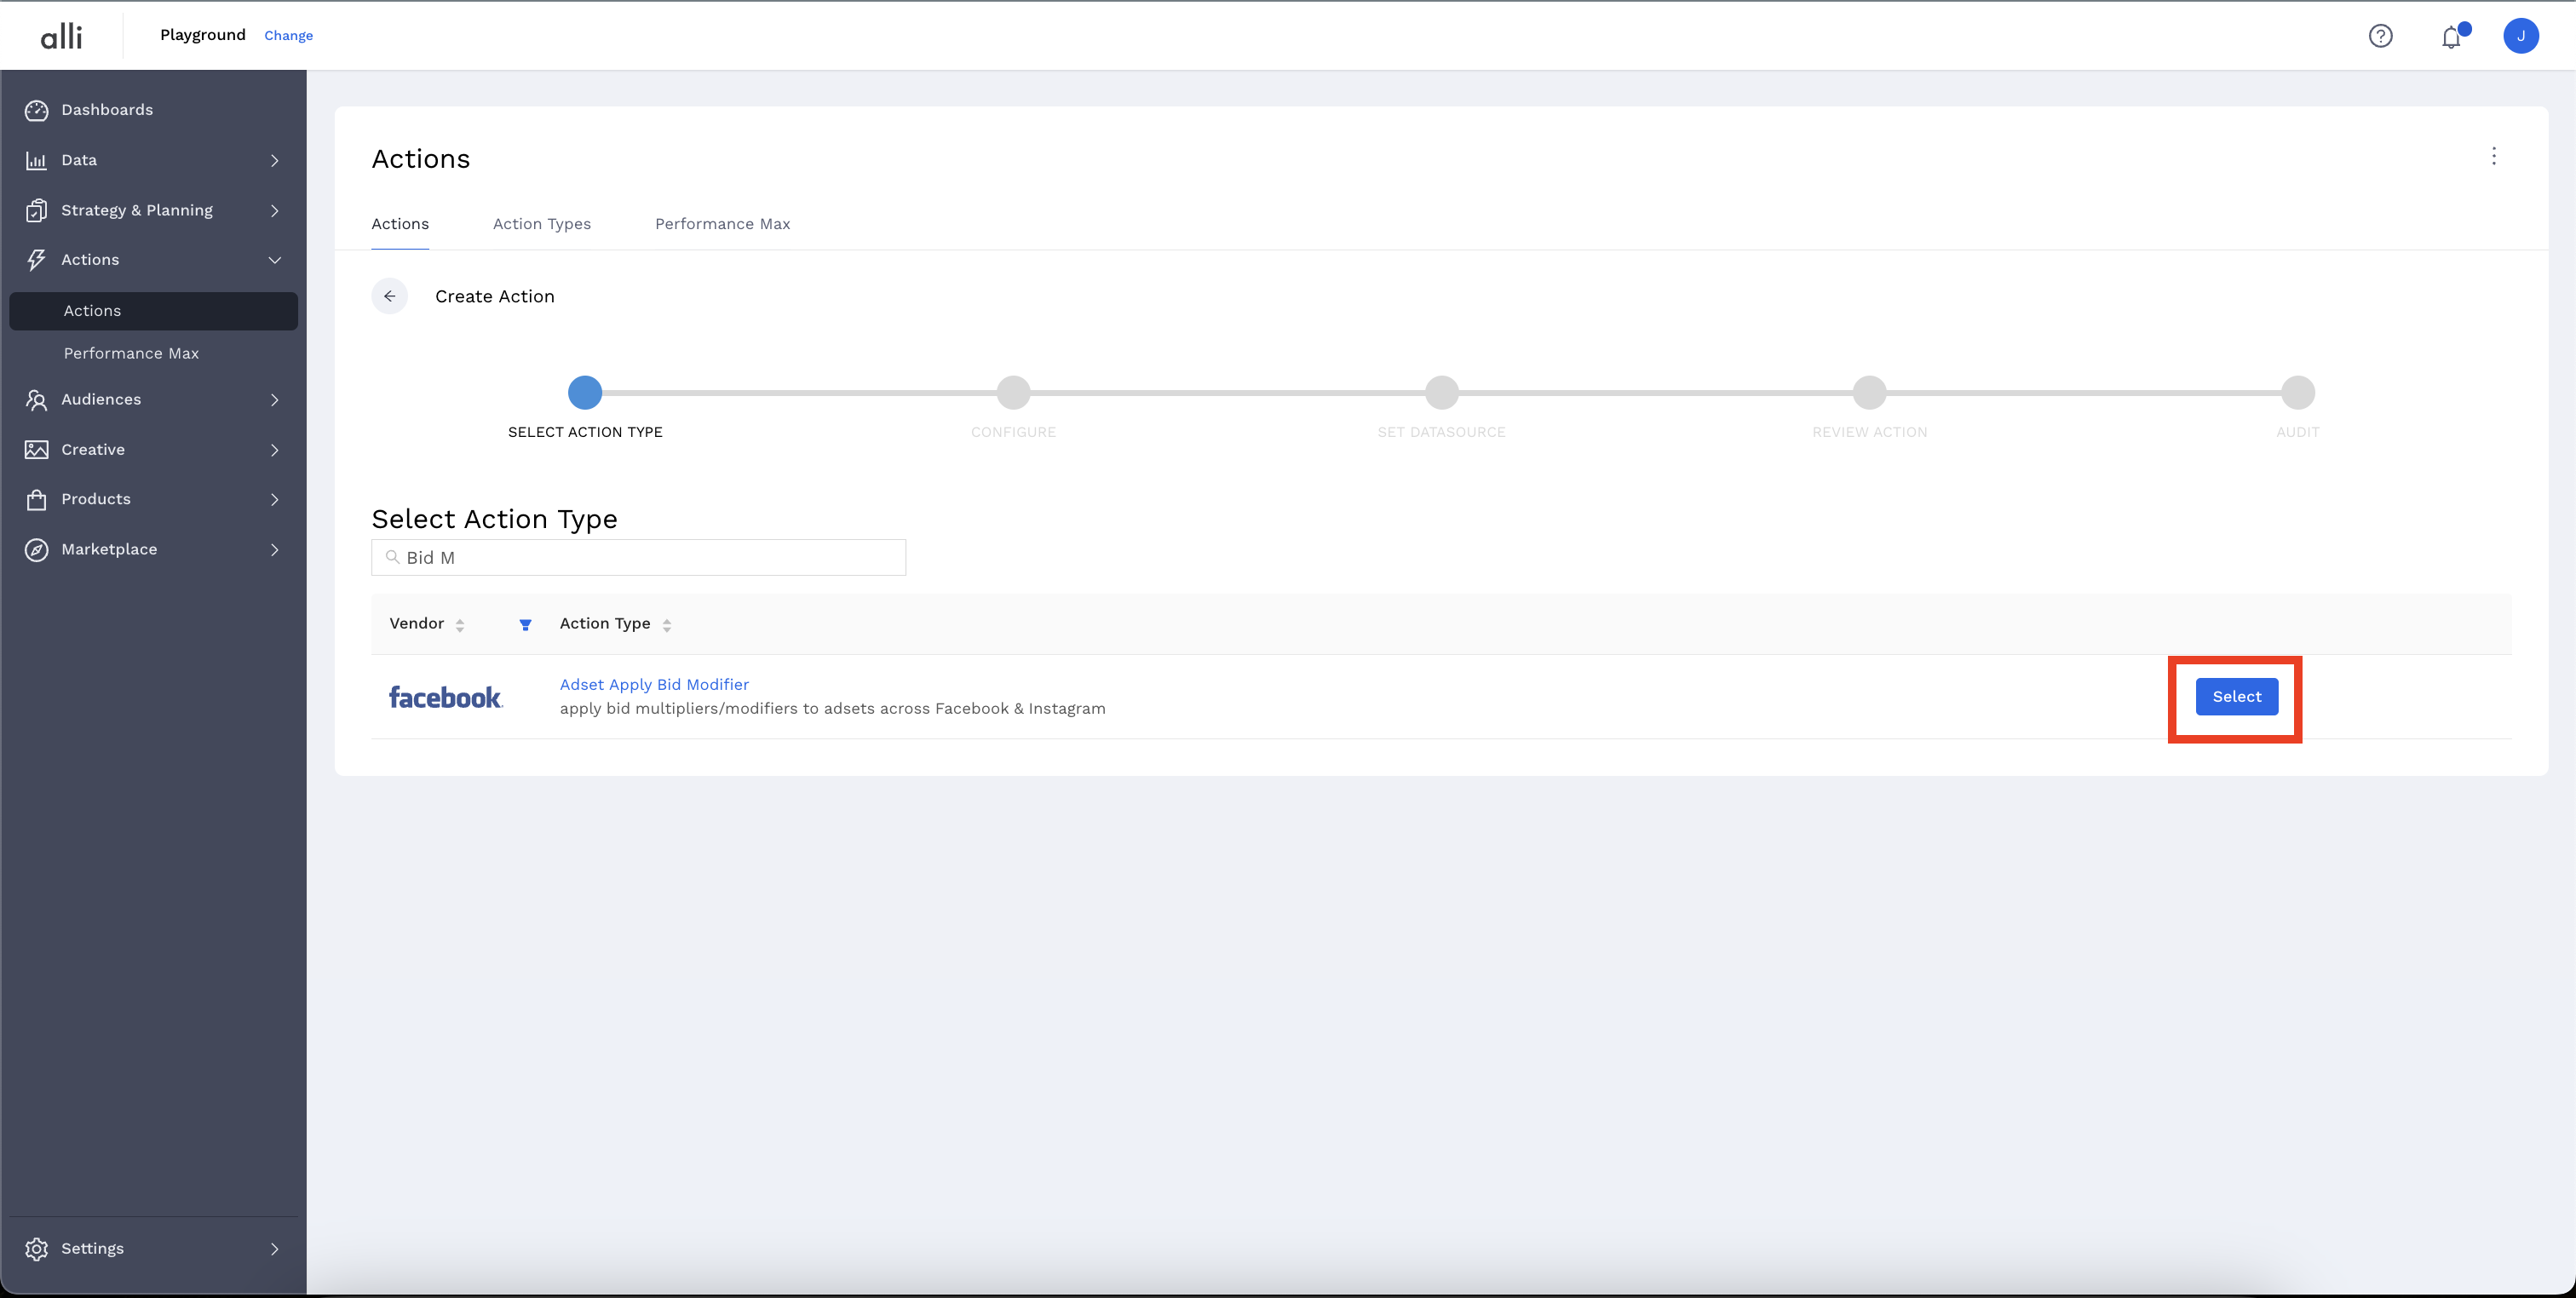Switch to the Action Types tab
Image resolution: width=2576 pixels, height=1298 pixels.
point(541,224)
